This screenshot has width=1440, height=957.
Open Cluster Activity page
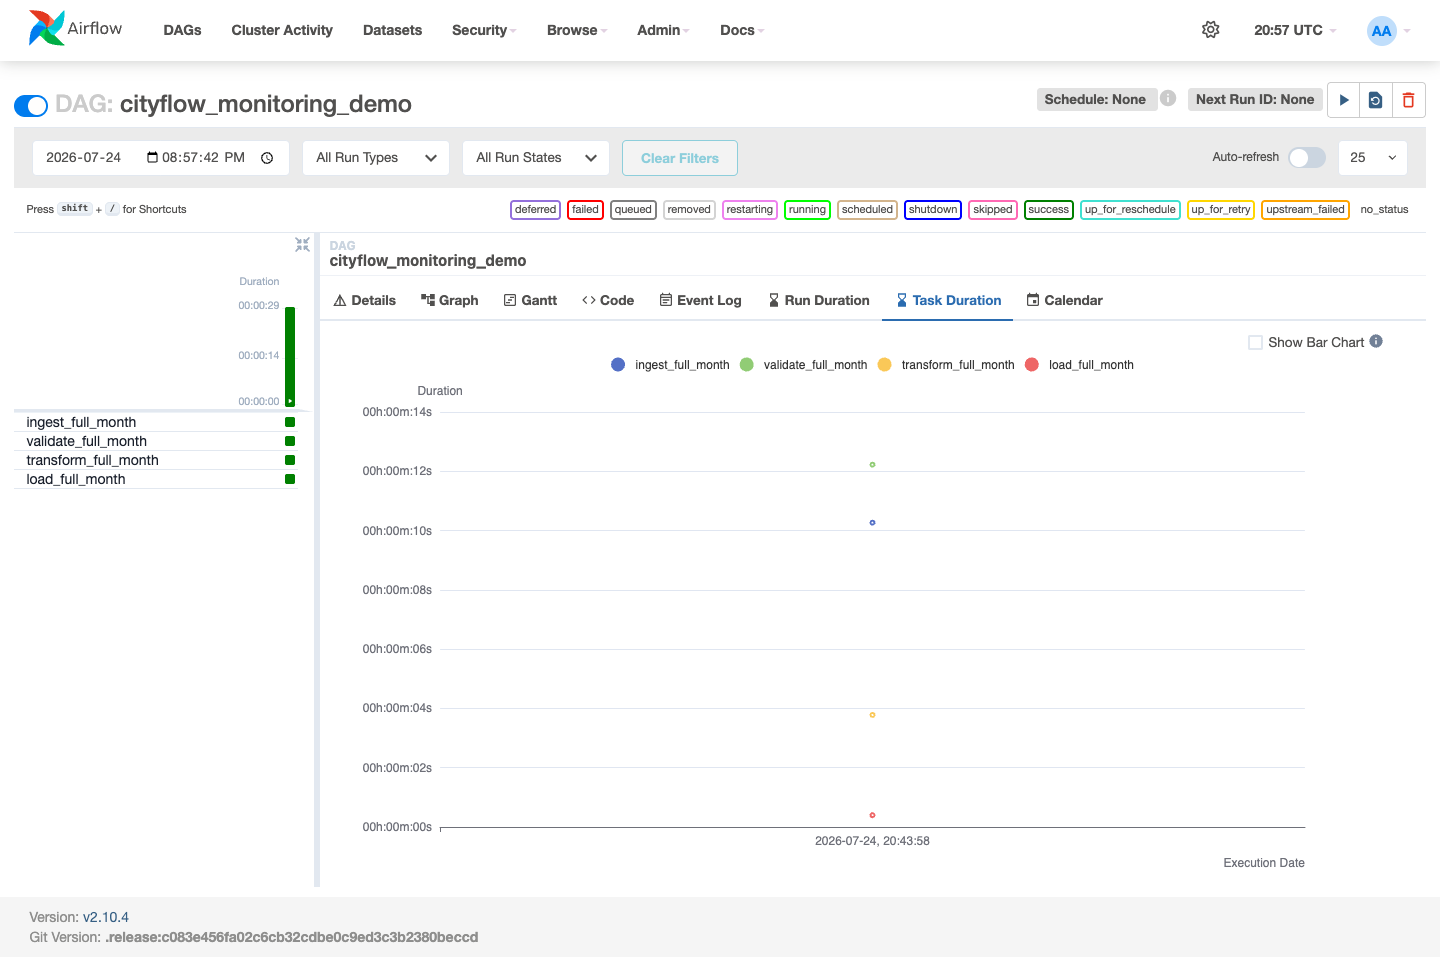pyautogui.click(x=282, y=30)
